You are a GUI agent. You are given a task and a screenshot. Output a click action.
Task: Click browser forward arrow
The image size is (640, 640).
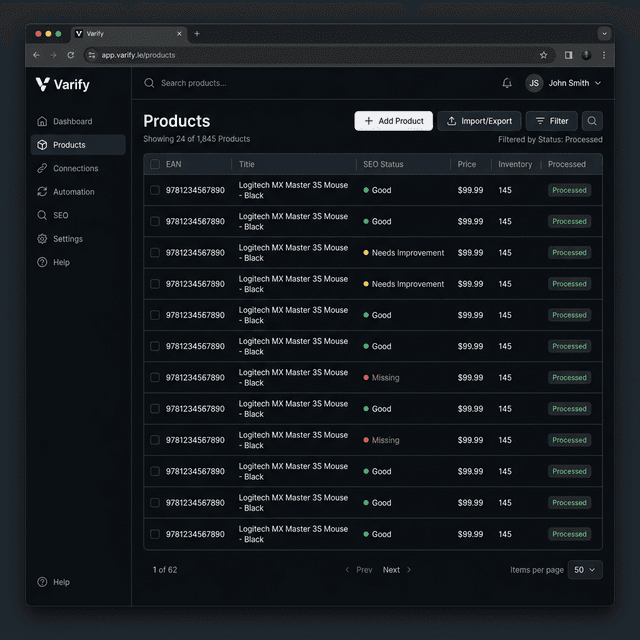53,55
